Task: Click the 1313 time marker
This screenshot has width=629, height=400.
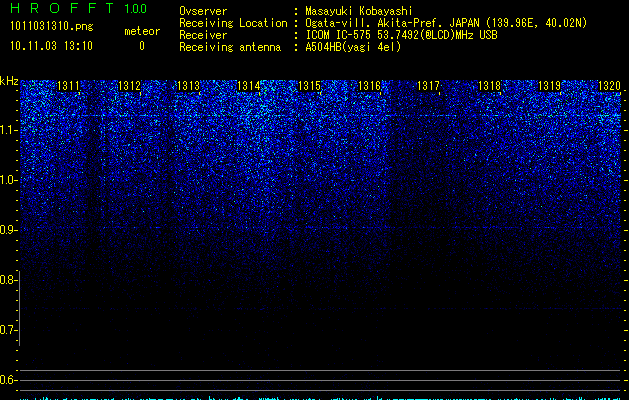Action: coord(189,86)
